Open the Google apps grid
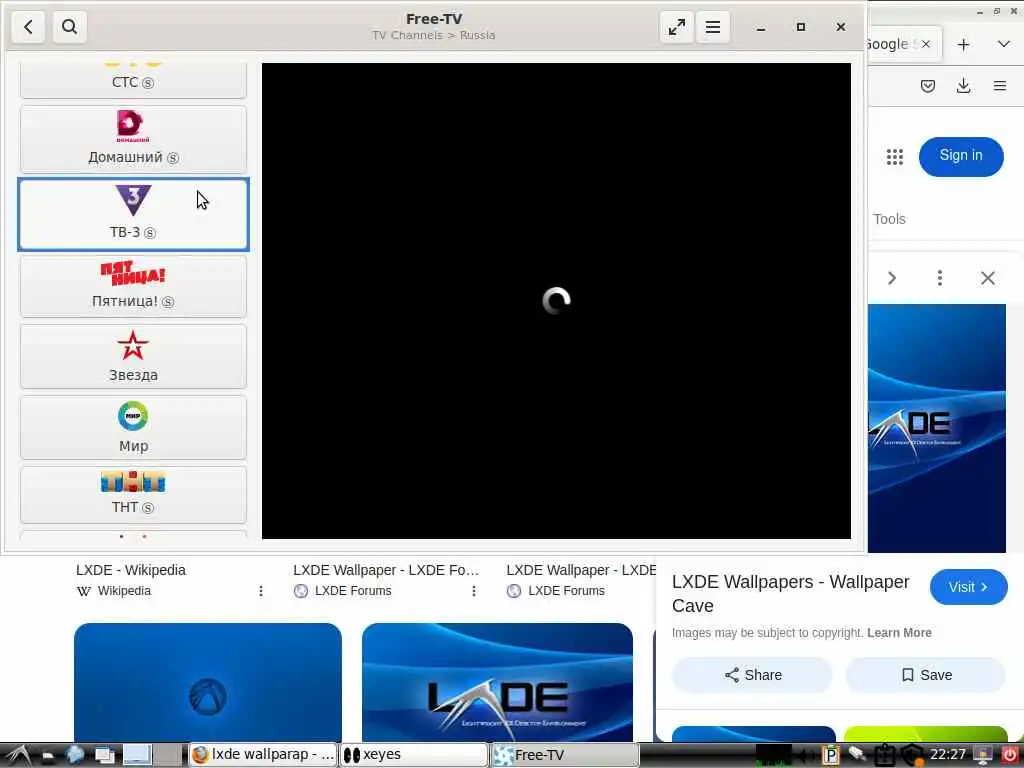This screenshot has height=768, width=1024. [895, 157]
